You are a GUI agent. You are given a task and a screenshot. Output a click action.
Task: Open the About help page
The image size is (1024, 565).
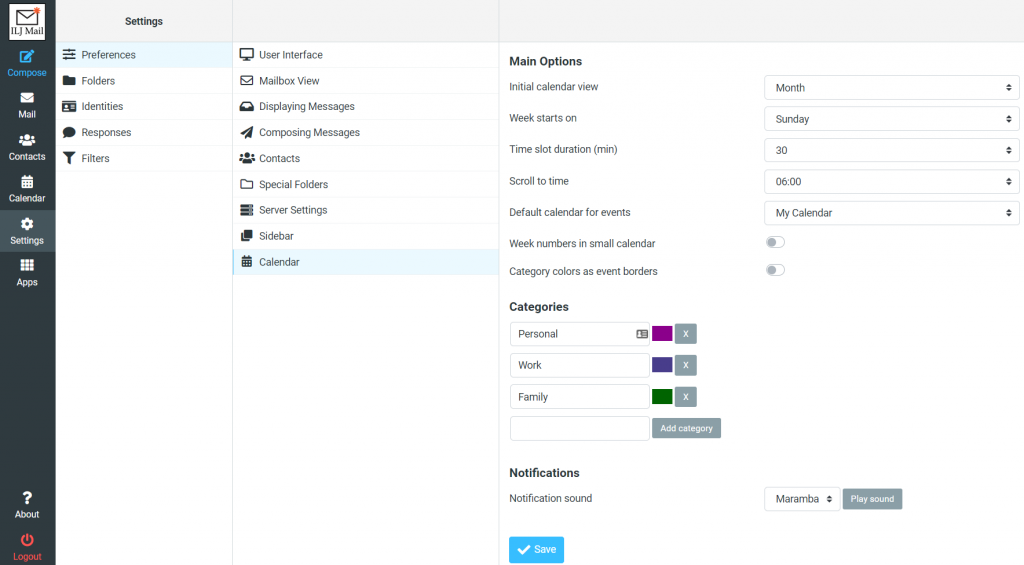[27, 505]
